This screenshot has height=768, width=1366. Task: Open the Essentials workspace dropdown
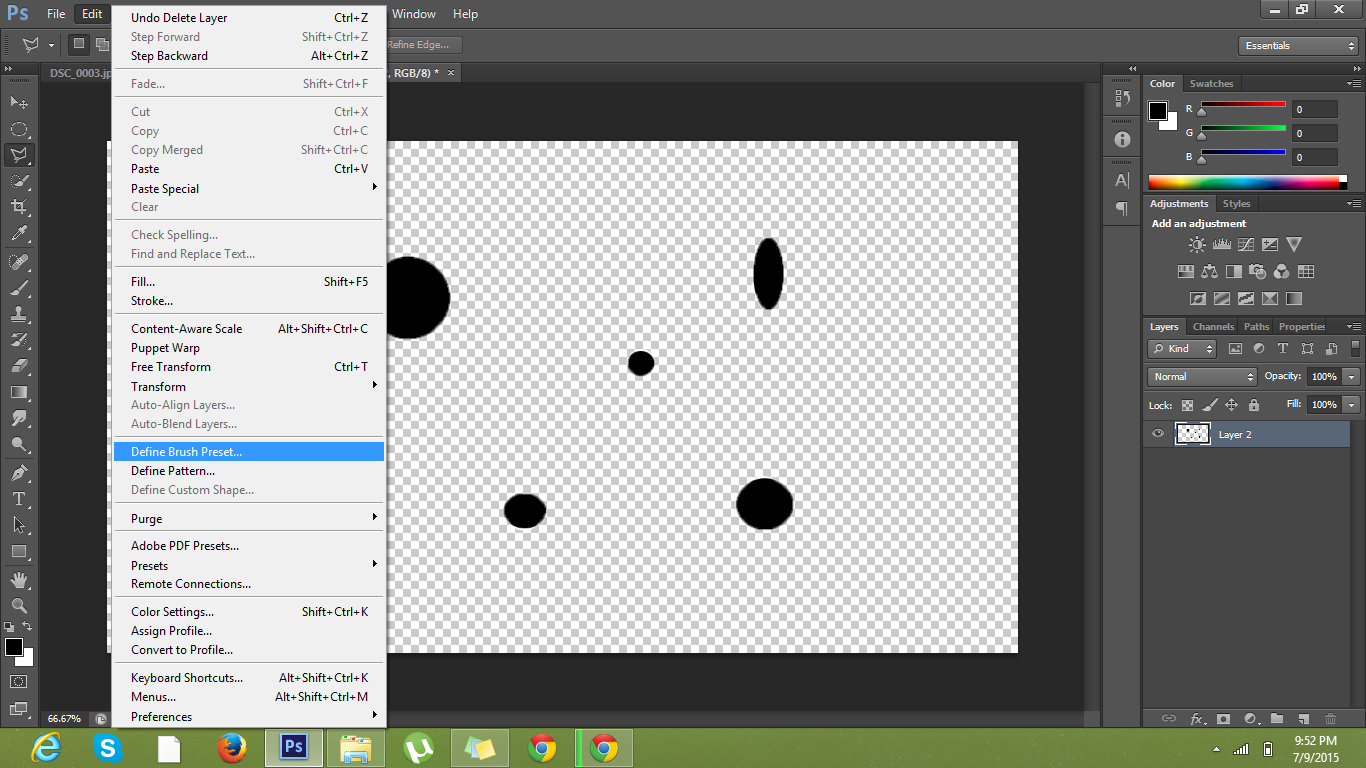(1298, 46)
